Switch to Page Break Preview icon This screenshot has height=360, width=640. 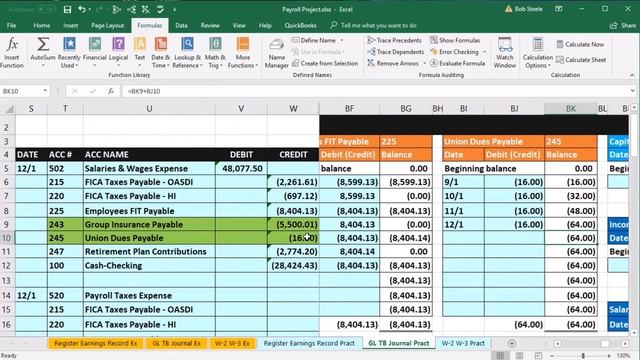(x=538, y=356)
